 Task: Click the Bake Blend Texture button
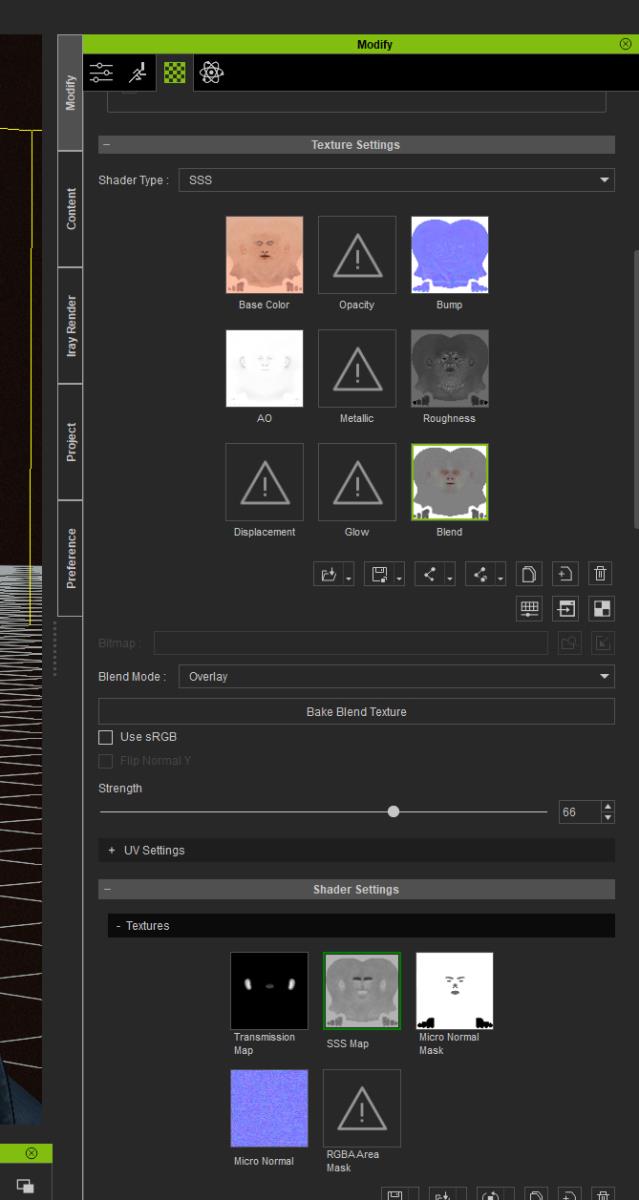tap(356, 712)
